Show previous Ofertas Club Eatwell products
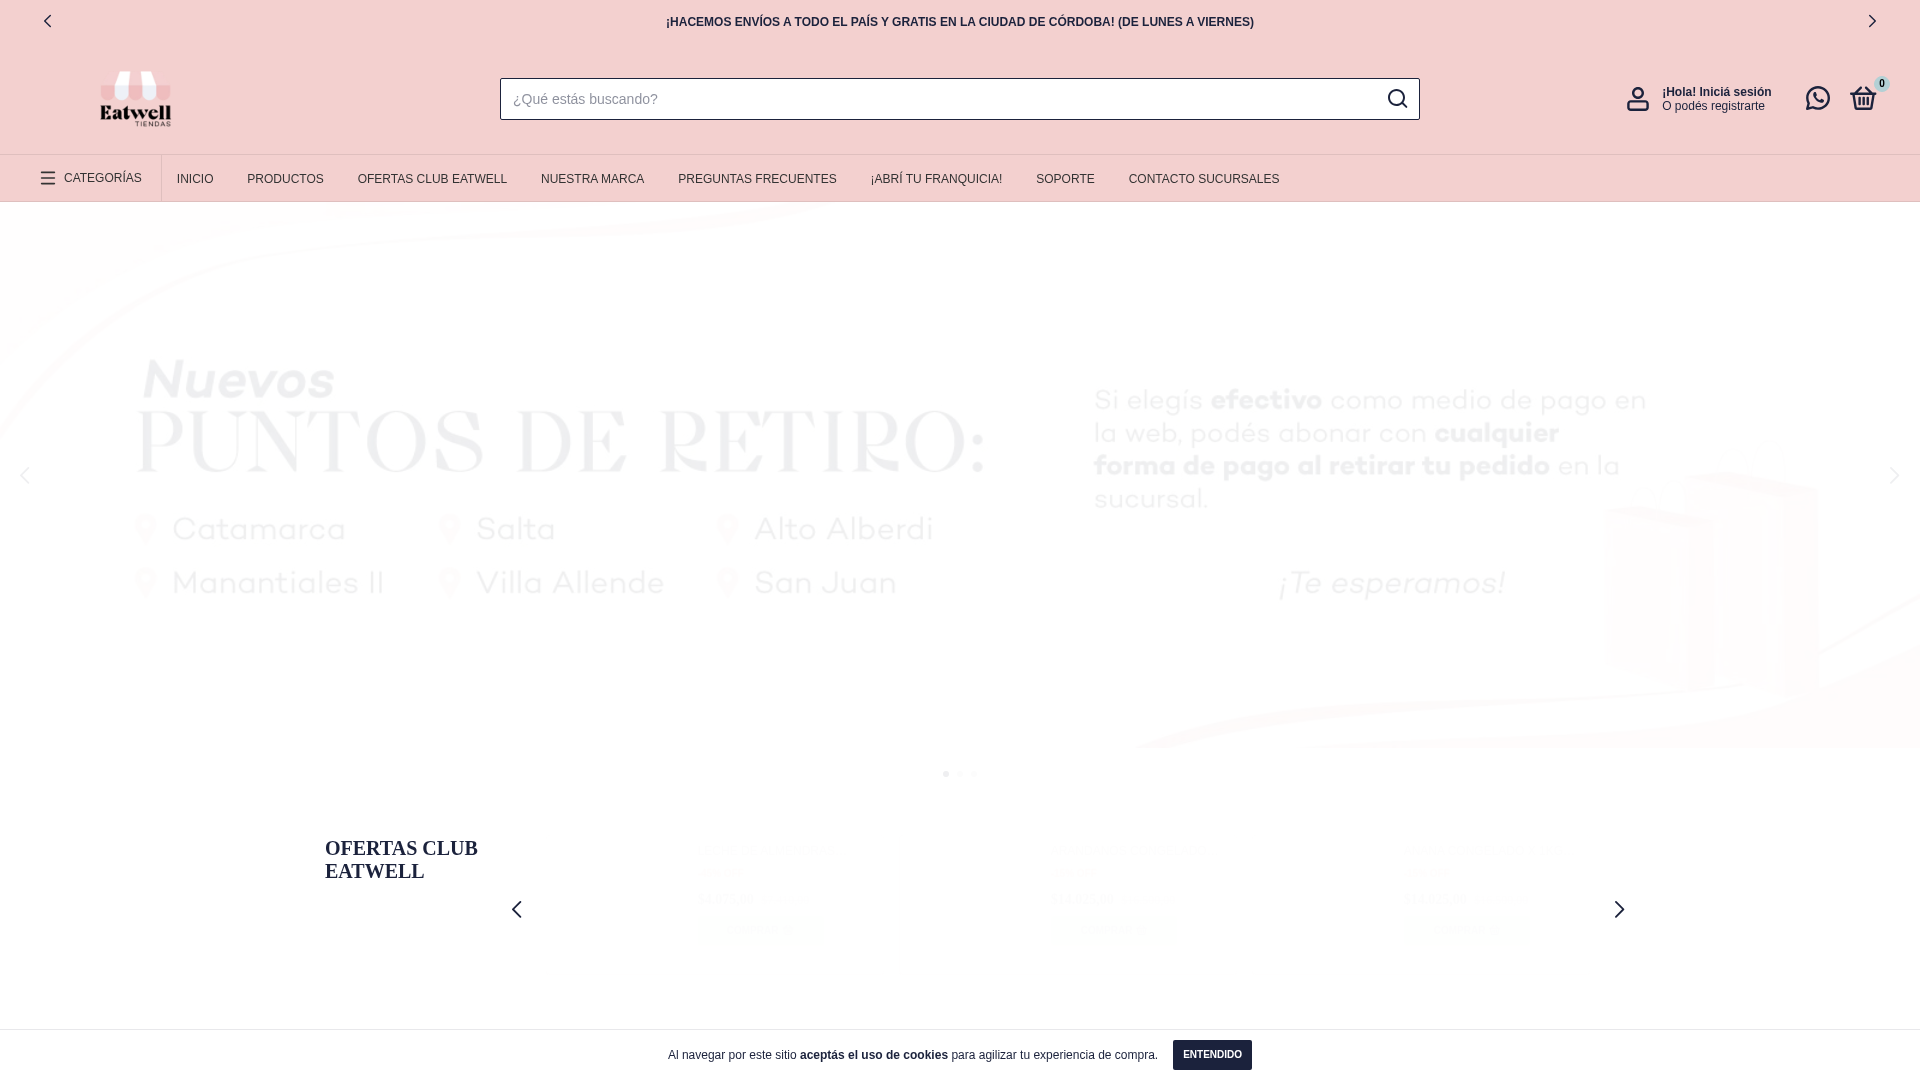The image size is (1920, 1080). tap(517, 909)
